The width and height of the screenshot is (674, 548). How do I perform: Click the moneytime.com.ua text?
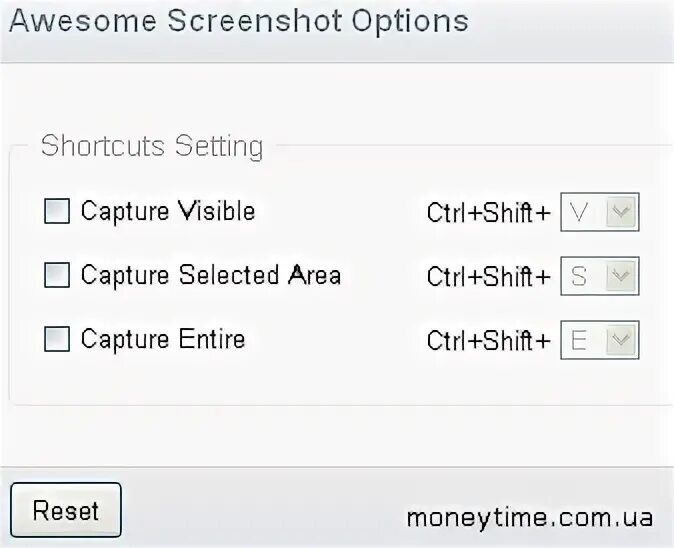529,517
